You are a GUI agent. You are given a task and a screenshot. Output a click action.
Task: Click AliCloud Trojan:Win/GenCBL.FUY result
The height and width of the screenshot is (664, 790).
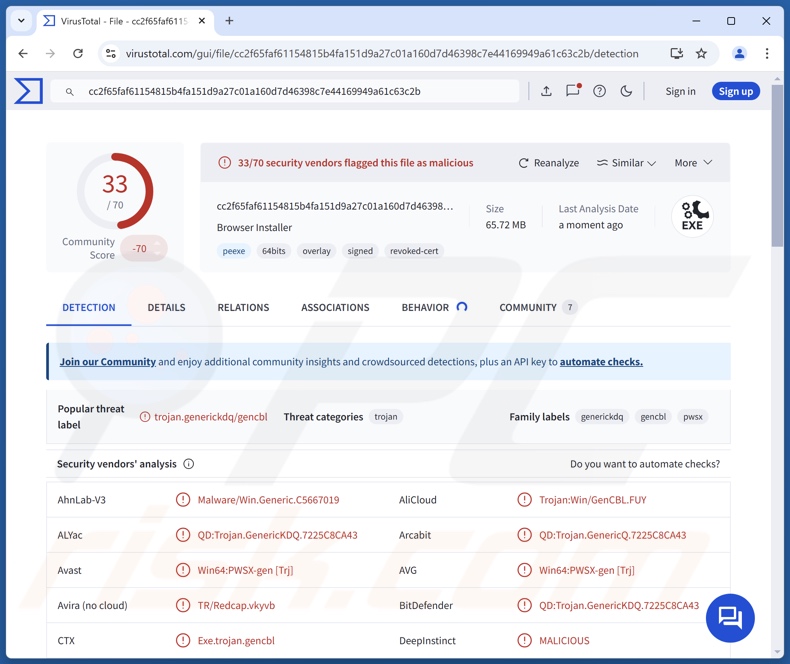(x=592, y=500)
